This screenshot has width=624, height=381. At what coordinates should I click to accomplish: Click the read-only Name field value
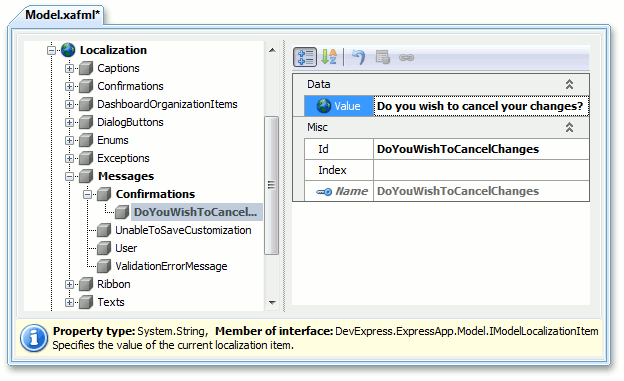point(481,191)
